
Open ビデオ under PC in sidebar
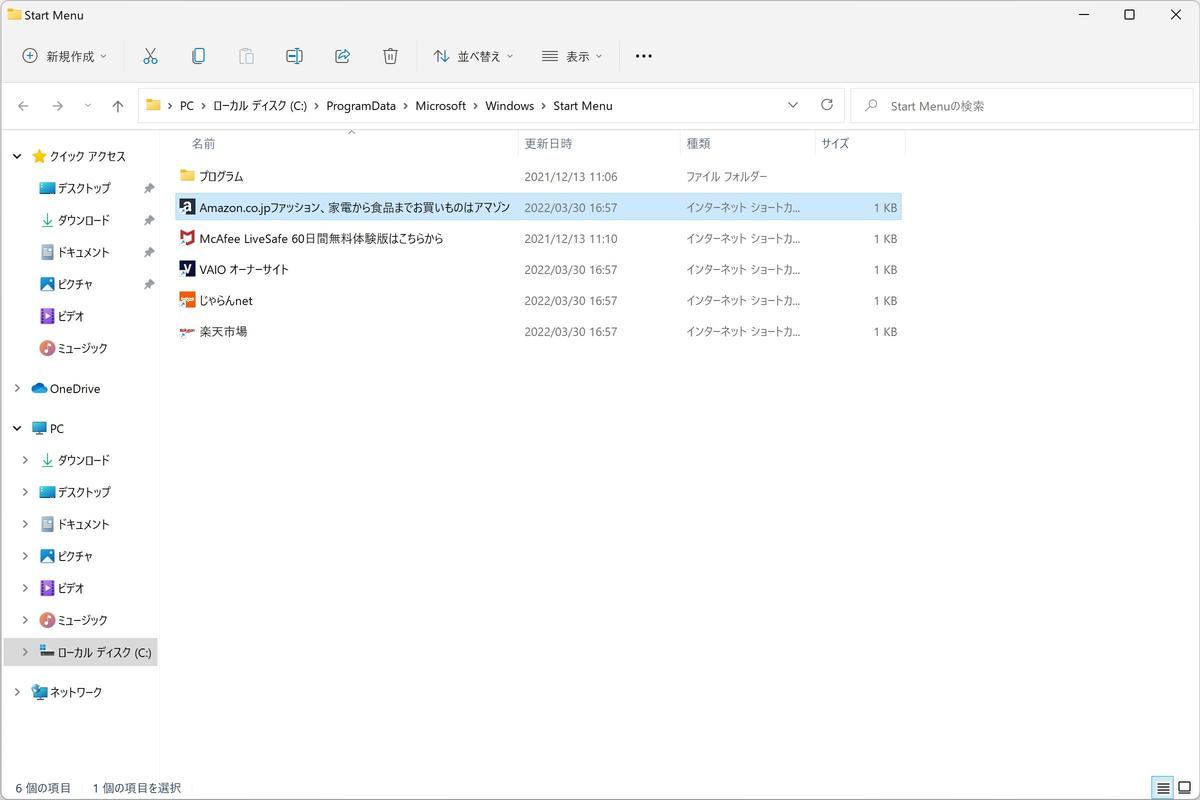tap(71, 588)
